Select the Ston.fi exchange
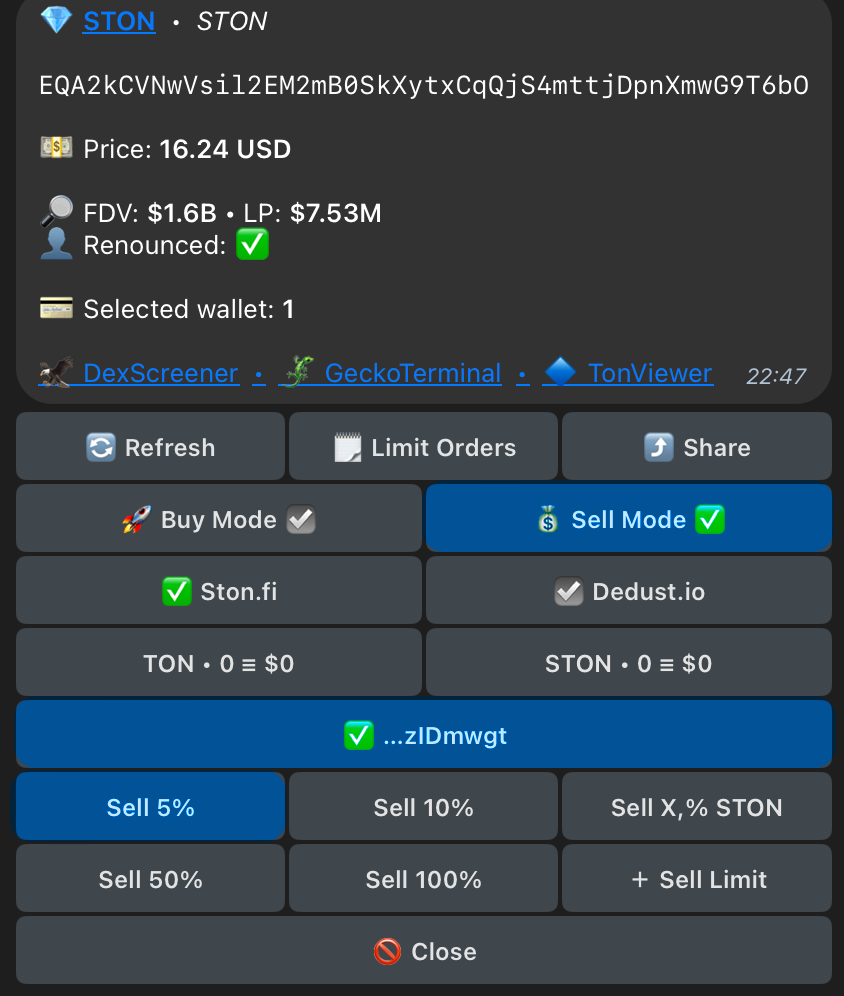This screenshot has height=996, width=844. point(219,591)
